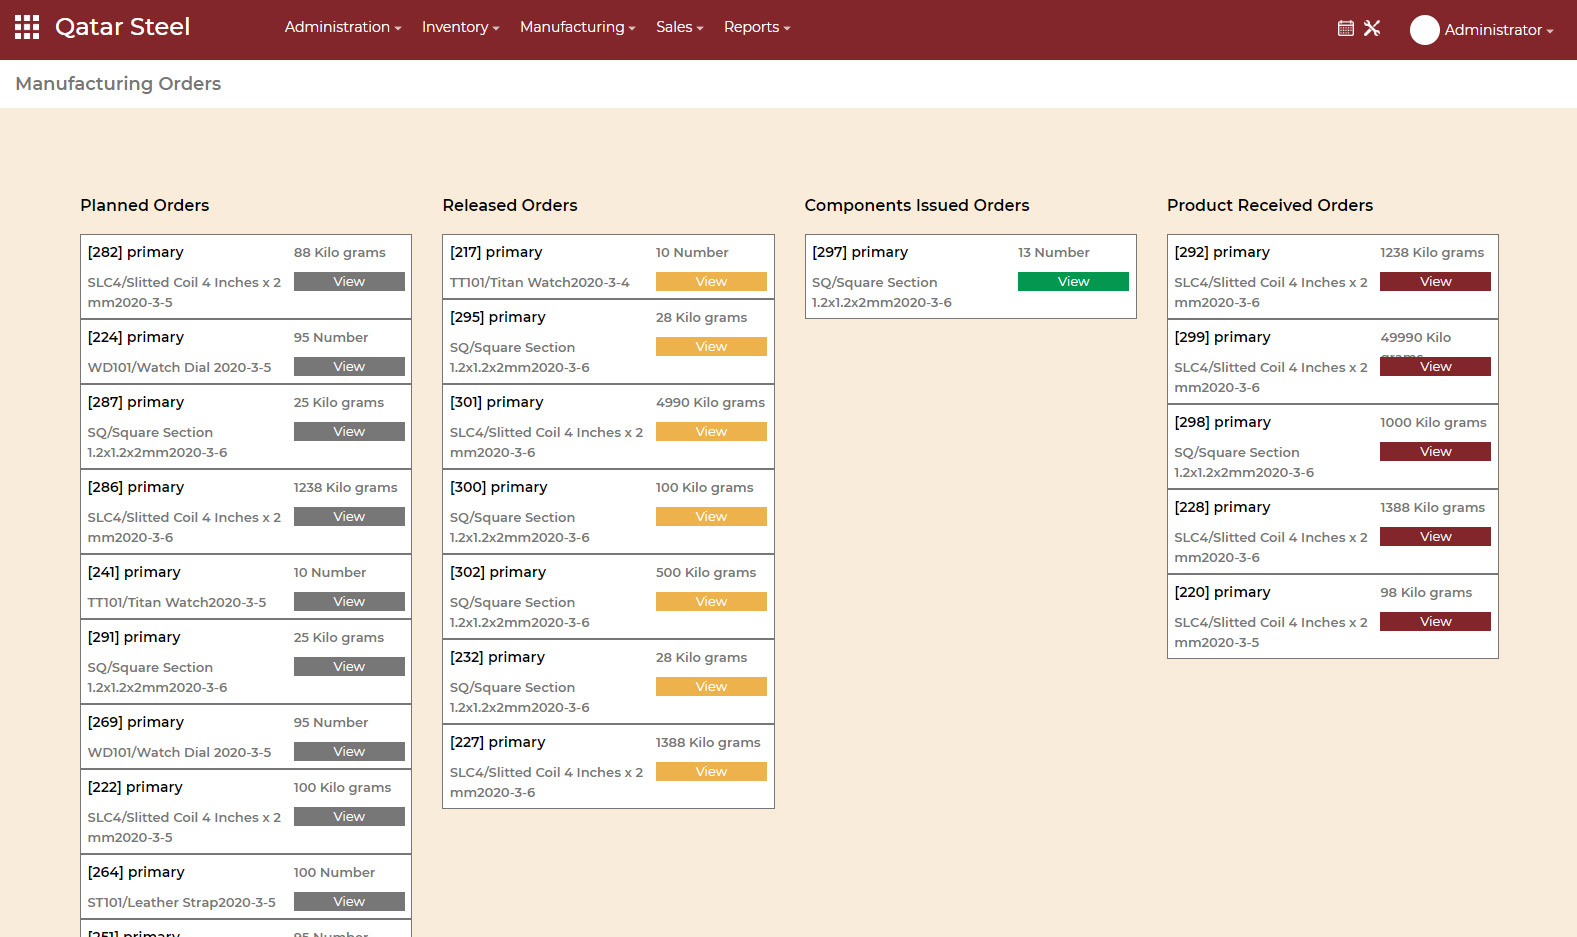View released order 217
The image size is (1577, 937).
tap(711, 282)
